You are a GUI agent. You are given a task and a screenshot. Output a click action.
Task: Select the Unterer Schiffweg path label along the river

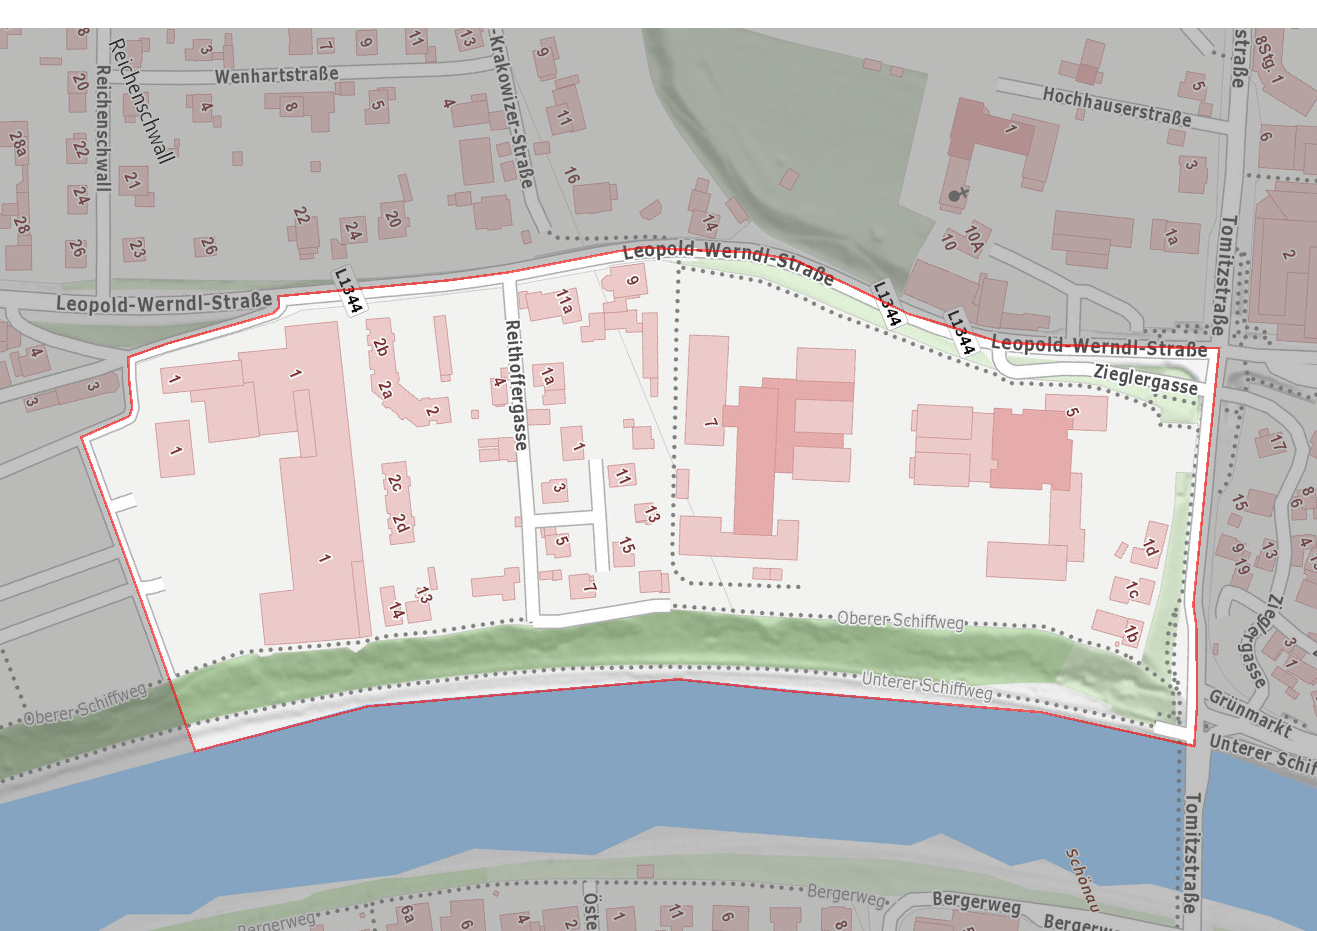coord(927,685)
